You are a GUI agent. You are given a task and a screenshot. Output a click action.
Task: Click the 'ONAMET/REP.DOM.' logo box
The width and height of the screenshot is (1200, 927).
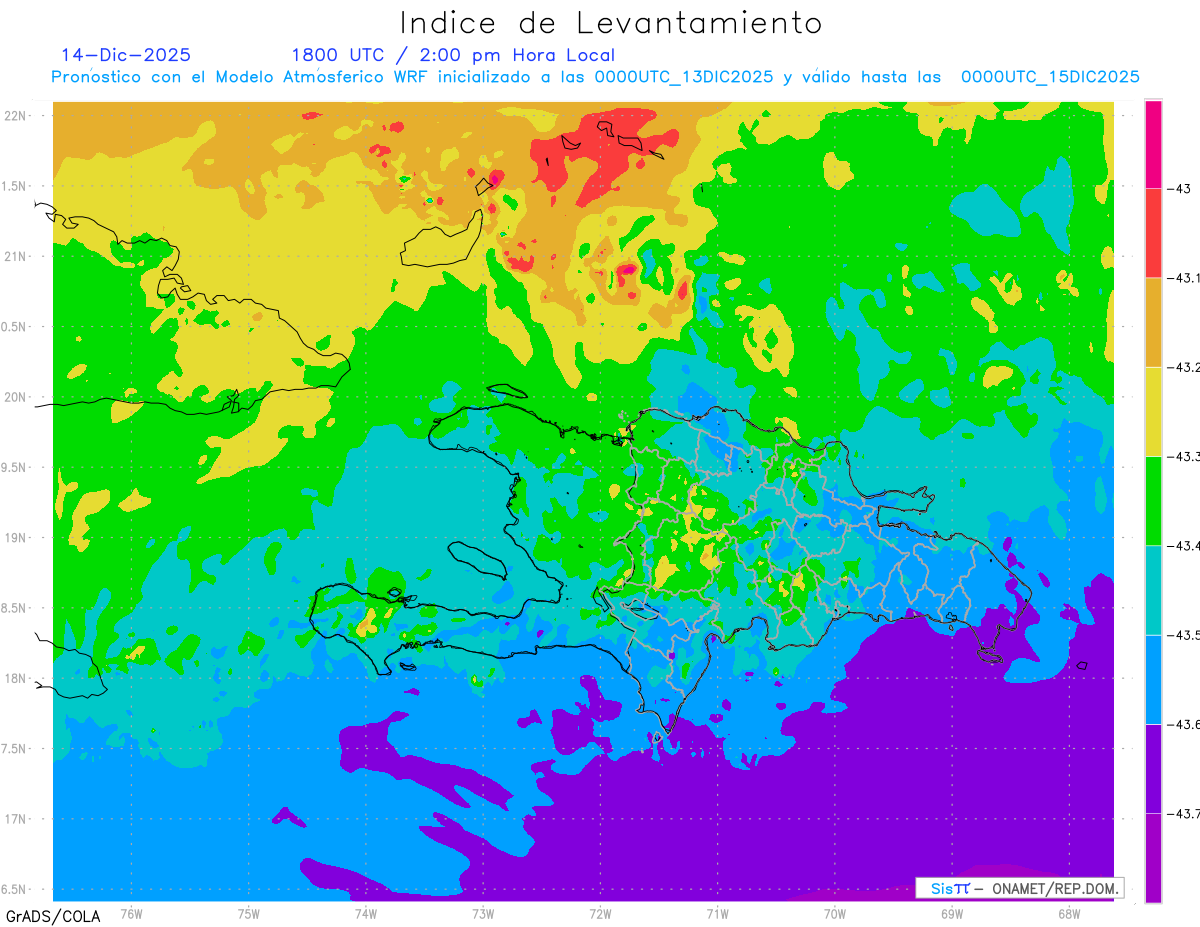click(1019, 887)
